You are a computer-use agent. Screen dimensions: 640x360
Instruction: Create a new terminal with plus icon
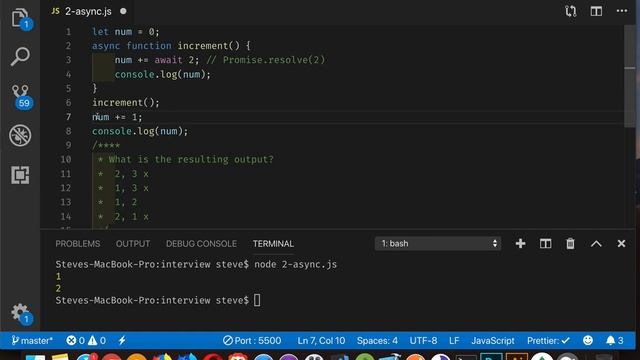coord(520,244)
